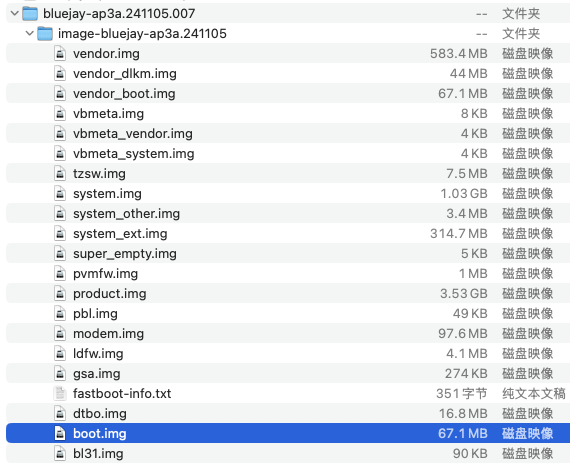This screenshot has height=465, width=570.
Task: Select the system.img disk image icon
Action: [60, 193]
